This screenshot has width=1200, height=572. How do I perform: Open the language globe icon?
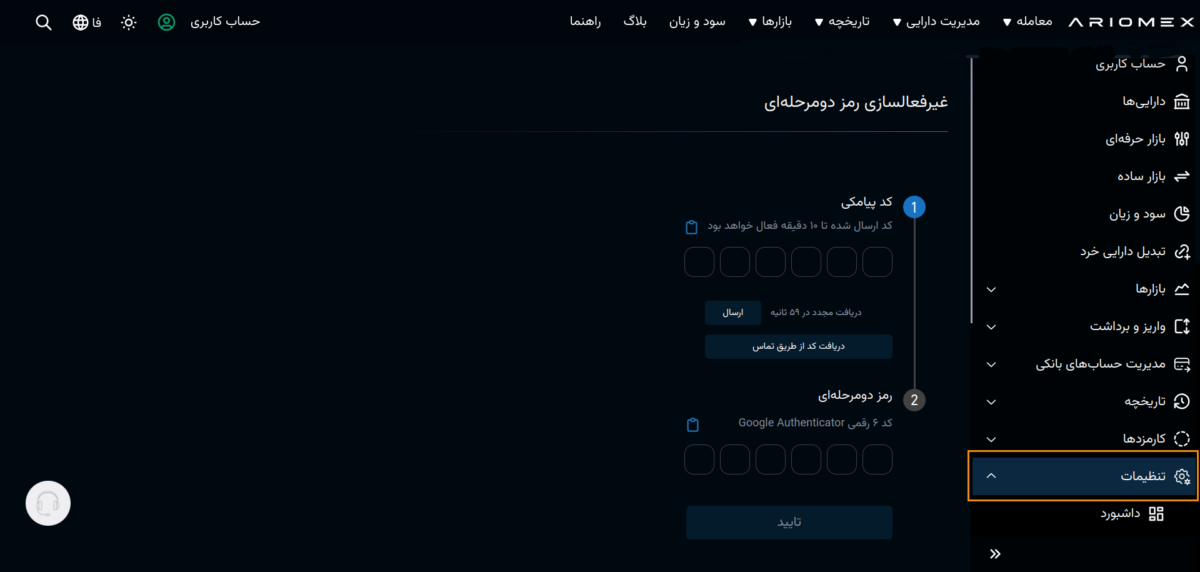[81, 22]
